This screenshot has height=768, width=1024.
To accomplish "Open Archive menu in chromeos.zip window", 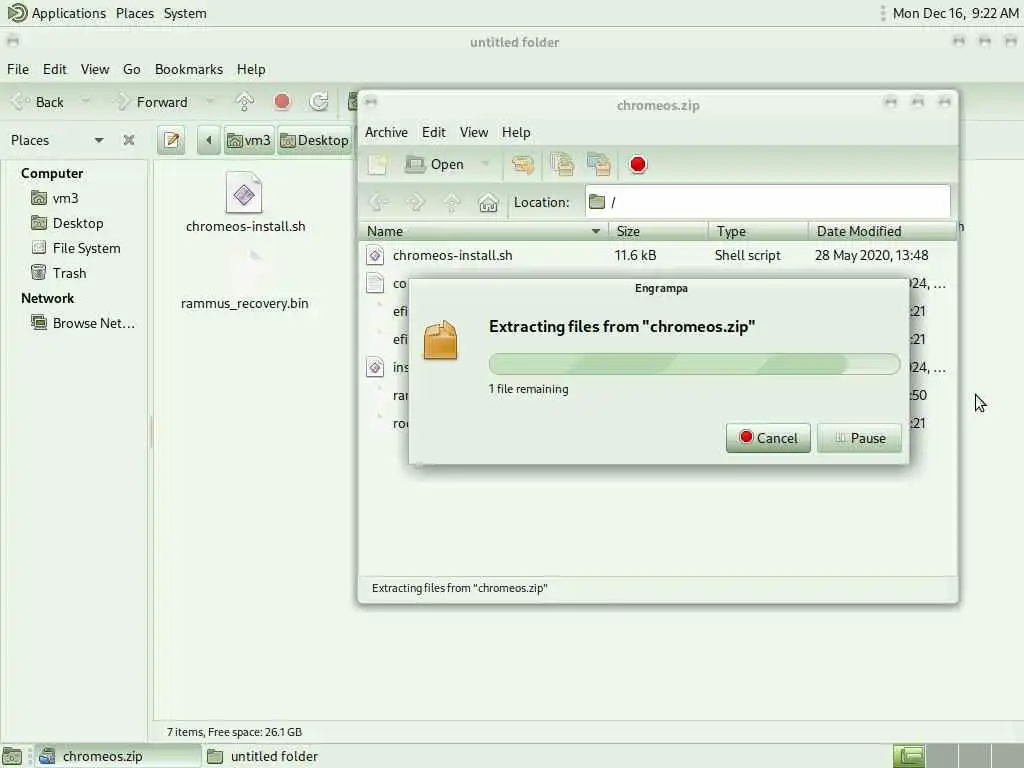I will click(386, 133).
